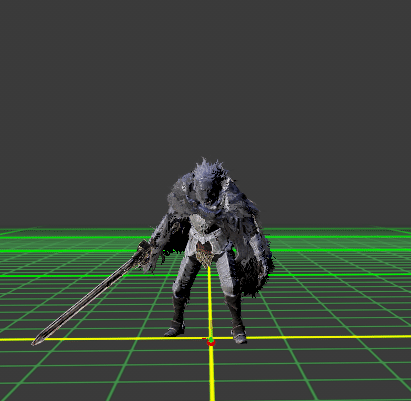This screenshot has height=401, width=411.
Task: Select the small green dot above the origin
Action: point(211,339)
